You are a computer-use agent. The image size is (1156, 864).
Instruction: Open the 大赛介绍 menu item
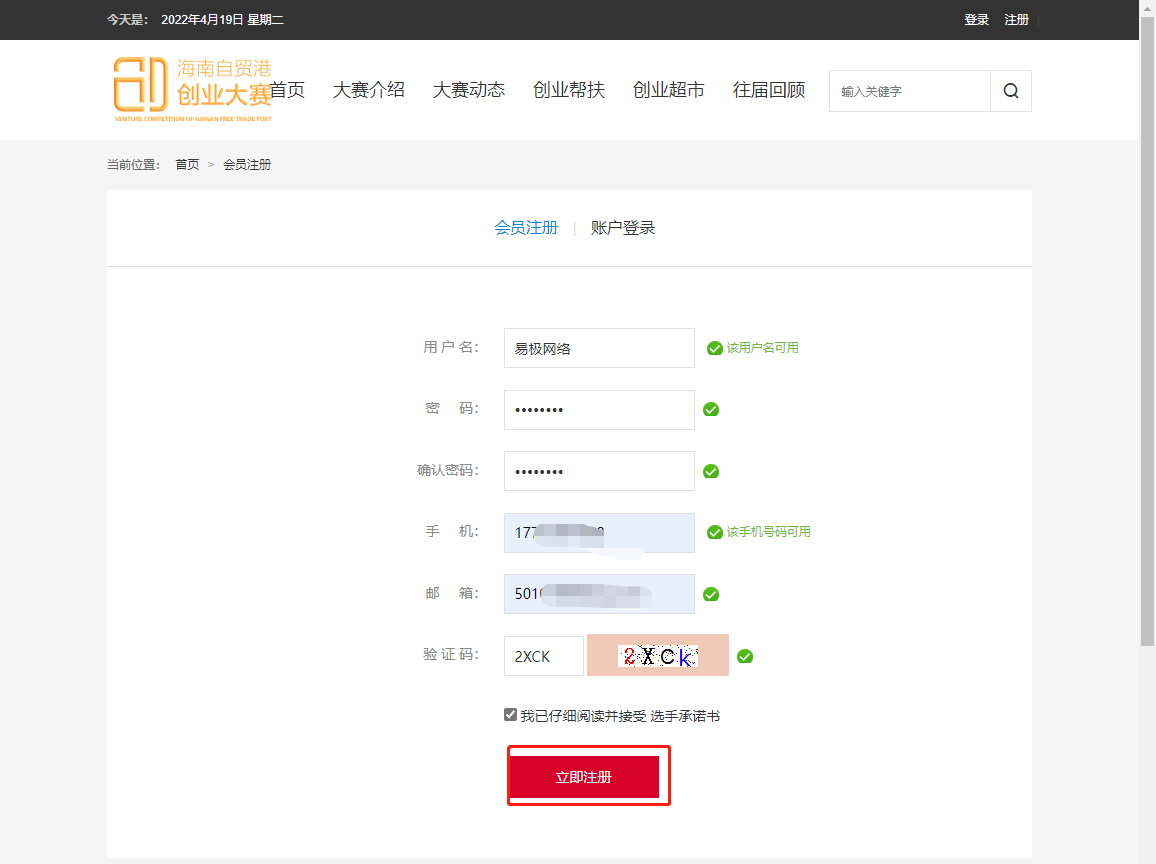pos(368,90)
